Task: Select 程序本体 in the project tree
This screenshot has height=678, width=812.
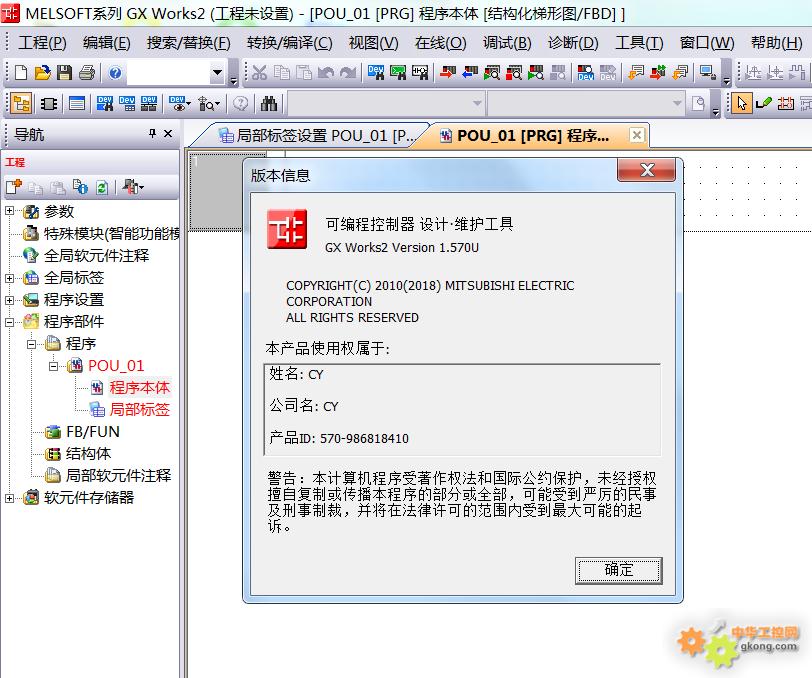Action: [139, 387]
